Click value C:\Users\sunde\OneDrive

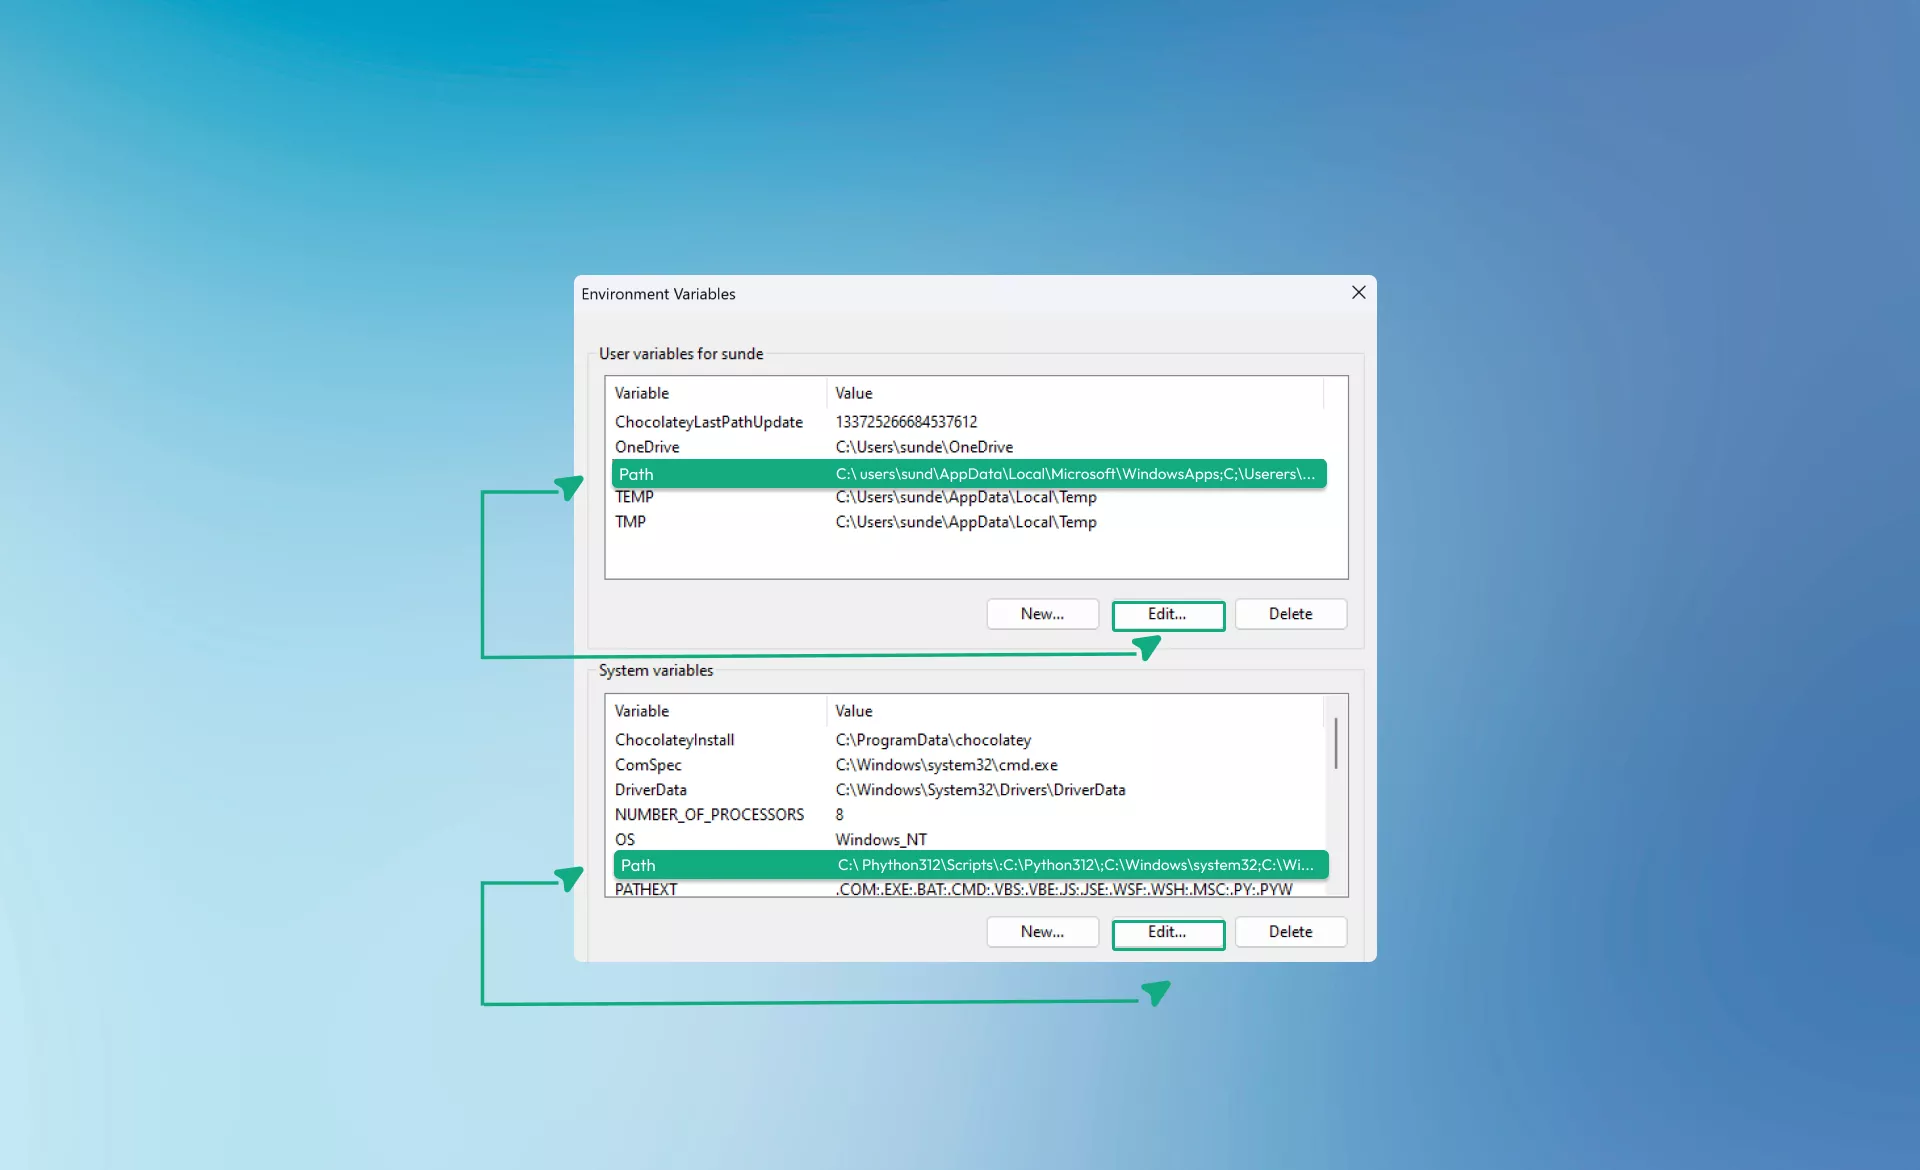coord(924,447)
